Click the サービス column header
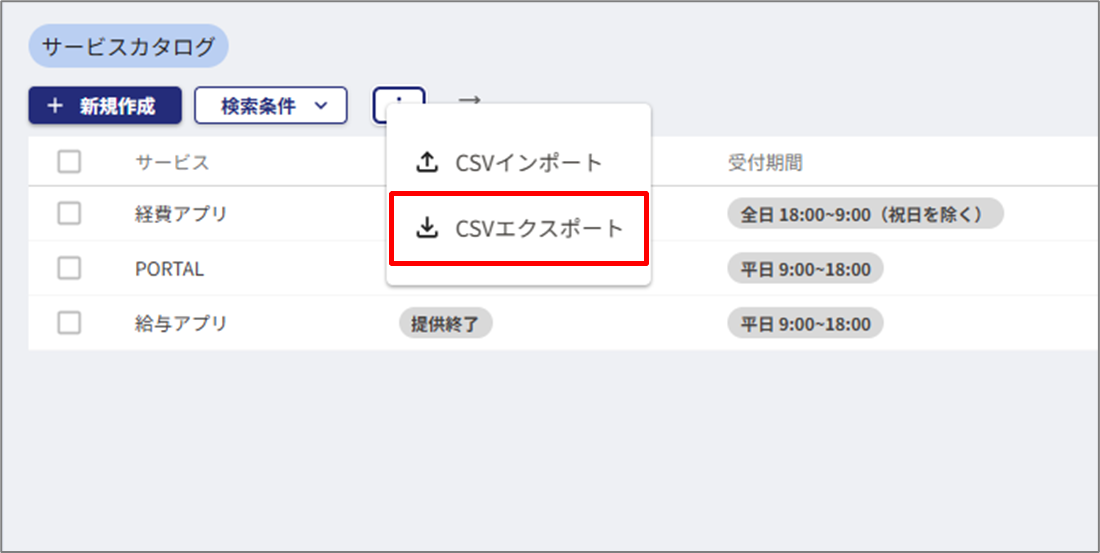 click(x=172, y=163)
